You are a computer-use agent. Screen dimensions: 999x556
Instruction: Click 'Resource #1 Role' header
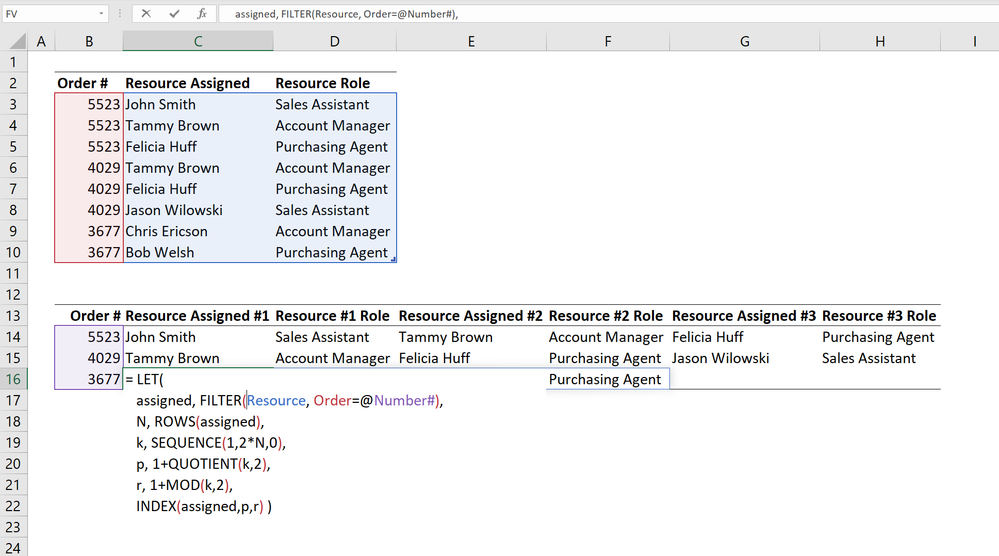pos(332,316)
